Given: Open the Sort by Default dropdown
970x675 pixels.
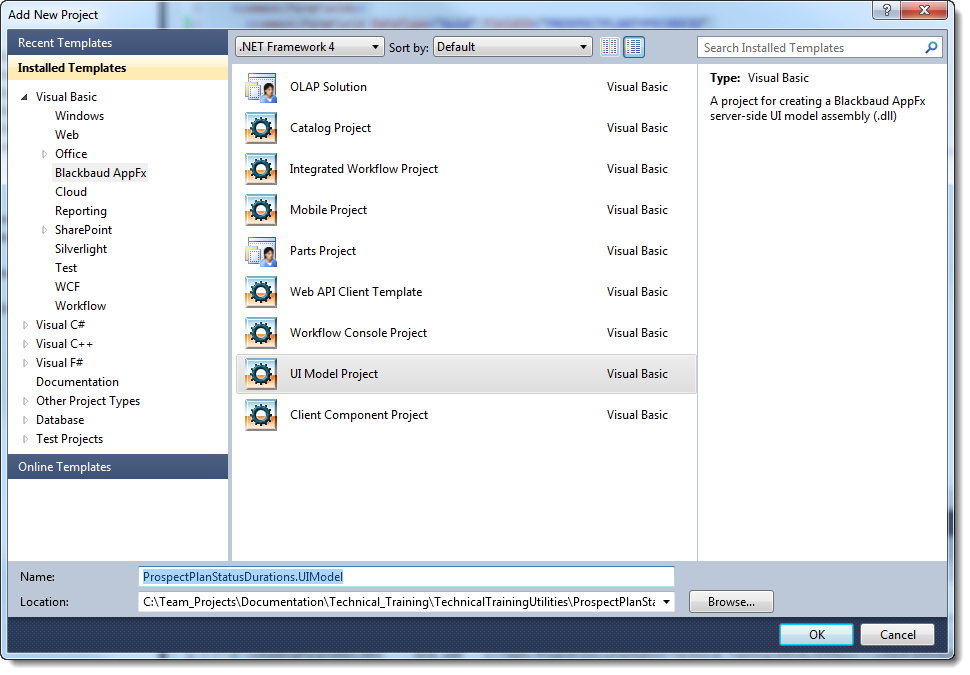Looking at the screenshot, I should (x=512, y=47).
